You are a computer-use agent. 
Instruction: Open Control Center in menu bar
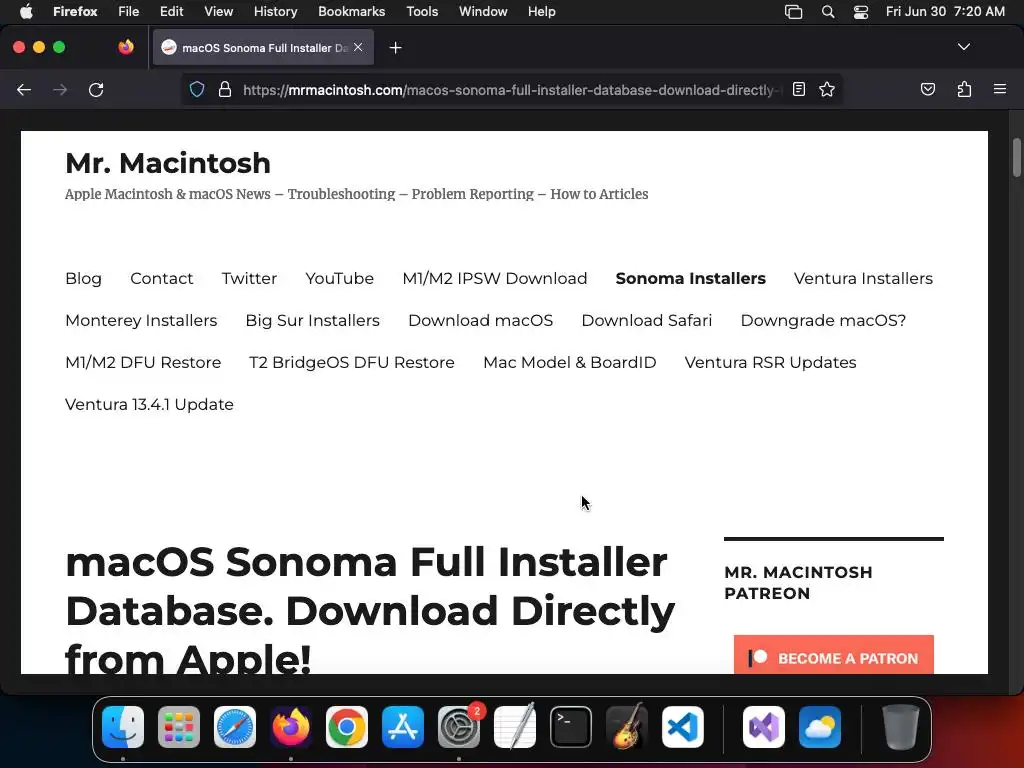pyautogui.click(x=861, y=11)
